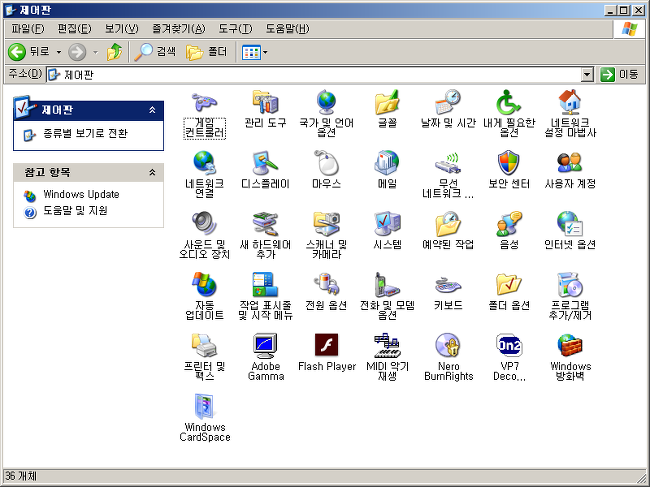Image resolution: width=650 pixels, height=487 pixels.
Task: Click the 뒤로 back button
Action: tap(30, 52)
